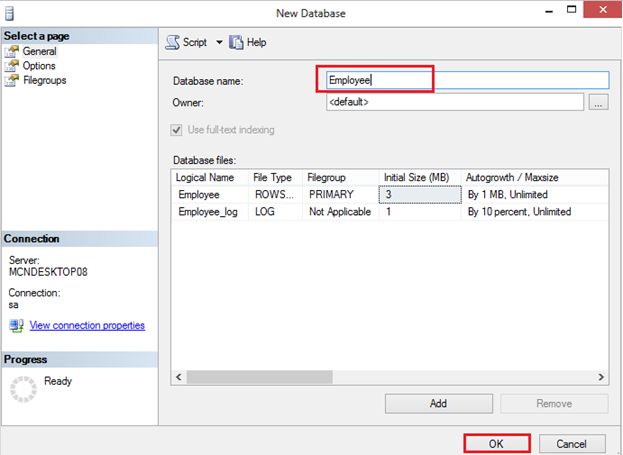Close the New Database window
Screen dimensions: 623x455
pos(602,9)
